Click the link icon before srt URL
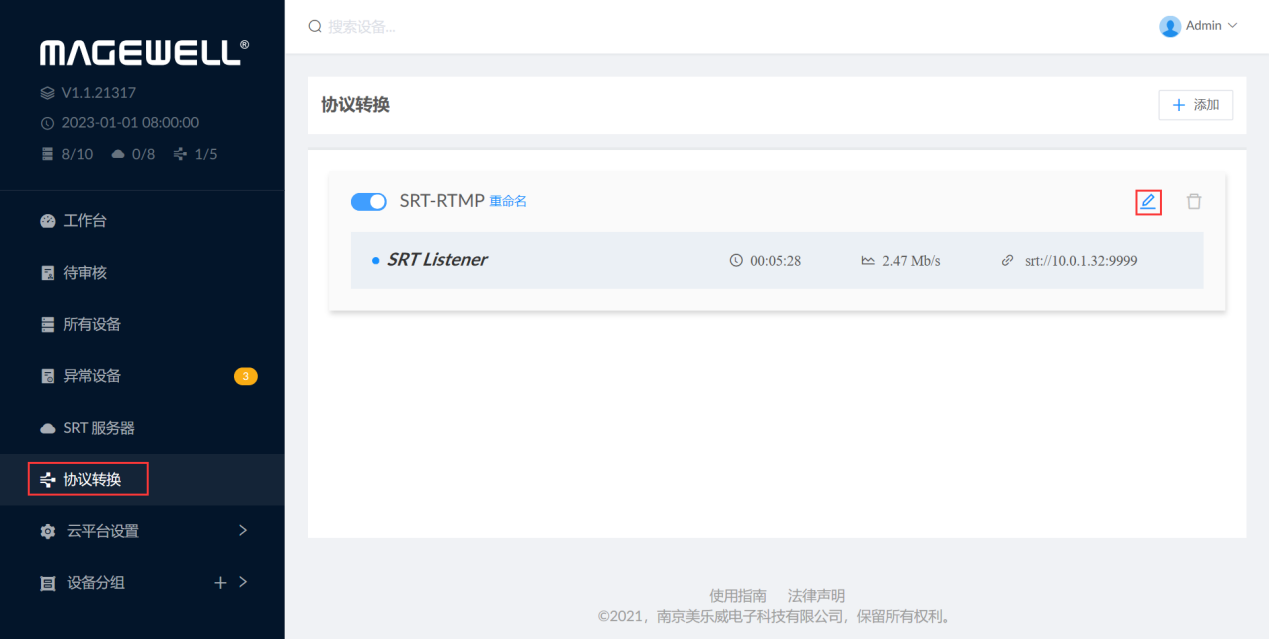This screenshot has height=639, width=1269. click(1008, 261)
